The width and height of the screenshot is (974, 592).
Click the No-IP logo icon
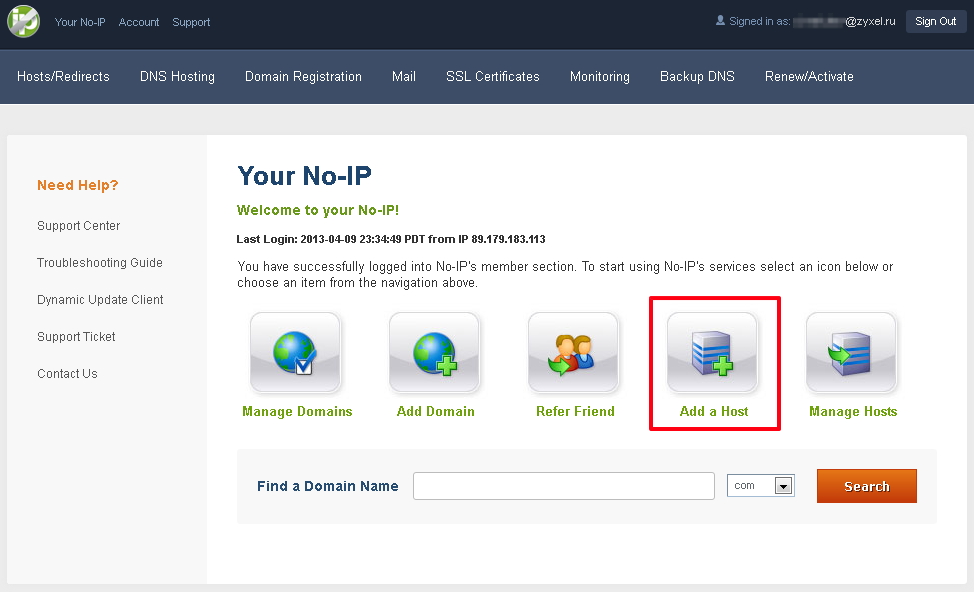pyautogui.click(x=23, y=21)
